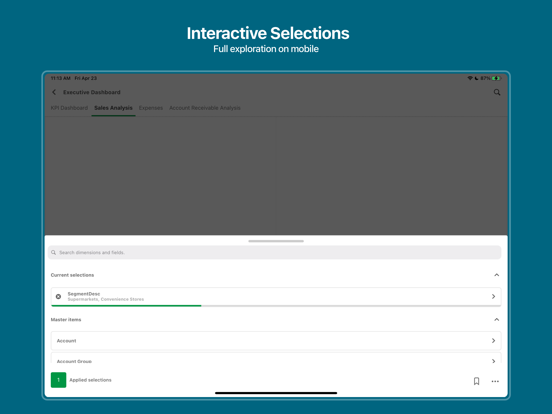Viewport: 552px width, 414px height.
Task: Tap the battery status icon
Action: coord(496,78)
